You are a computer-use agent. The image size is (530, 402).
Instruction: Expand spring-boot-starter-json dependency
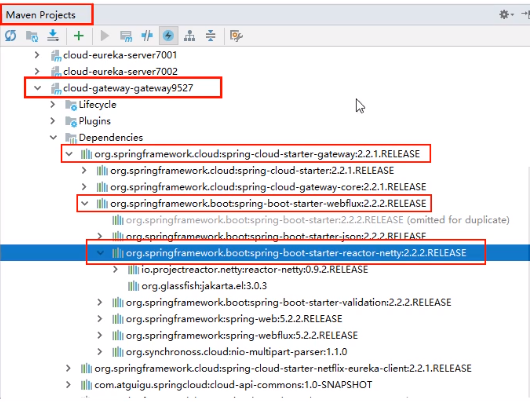tap(100, 236)
